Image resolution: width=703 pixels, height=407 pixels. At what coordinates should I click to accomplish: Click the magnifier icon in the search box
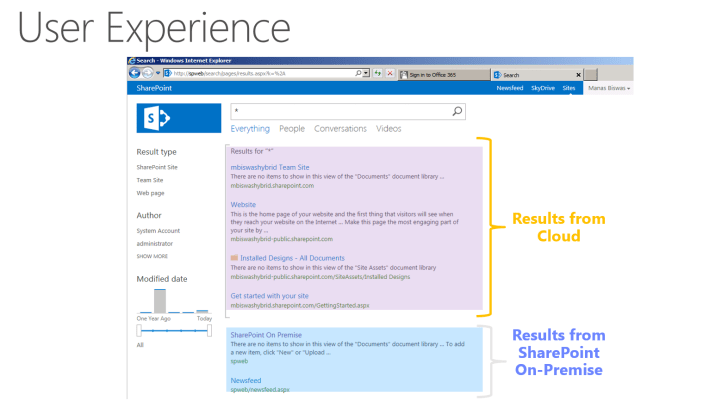[457, 112]
